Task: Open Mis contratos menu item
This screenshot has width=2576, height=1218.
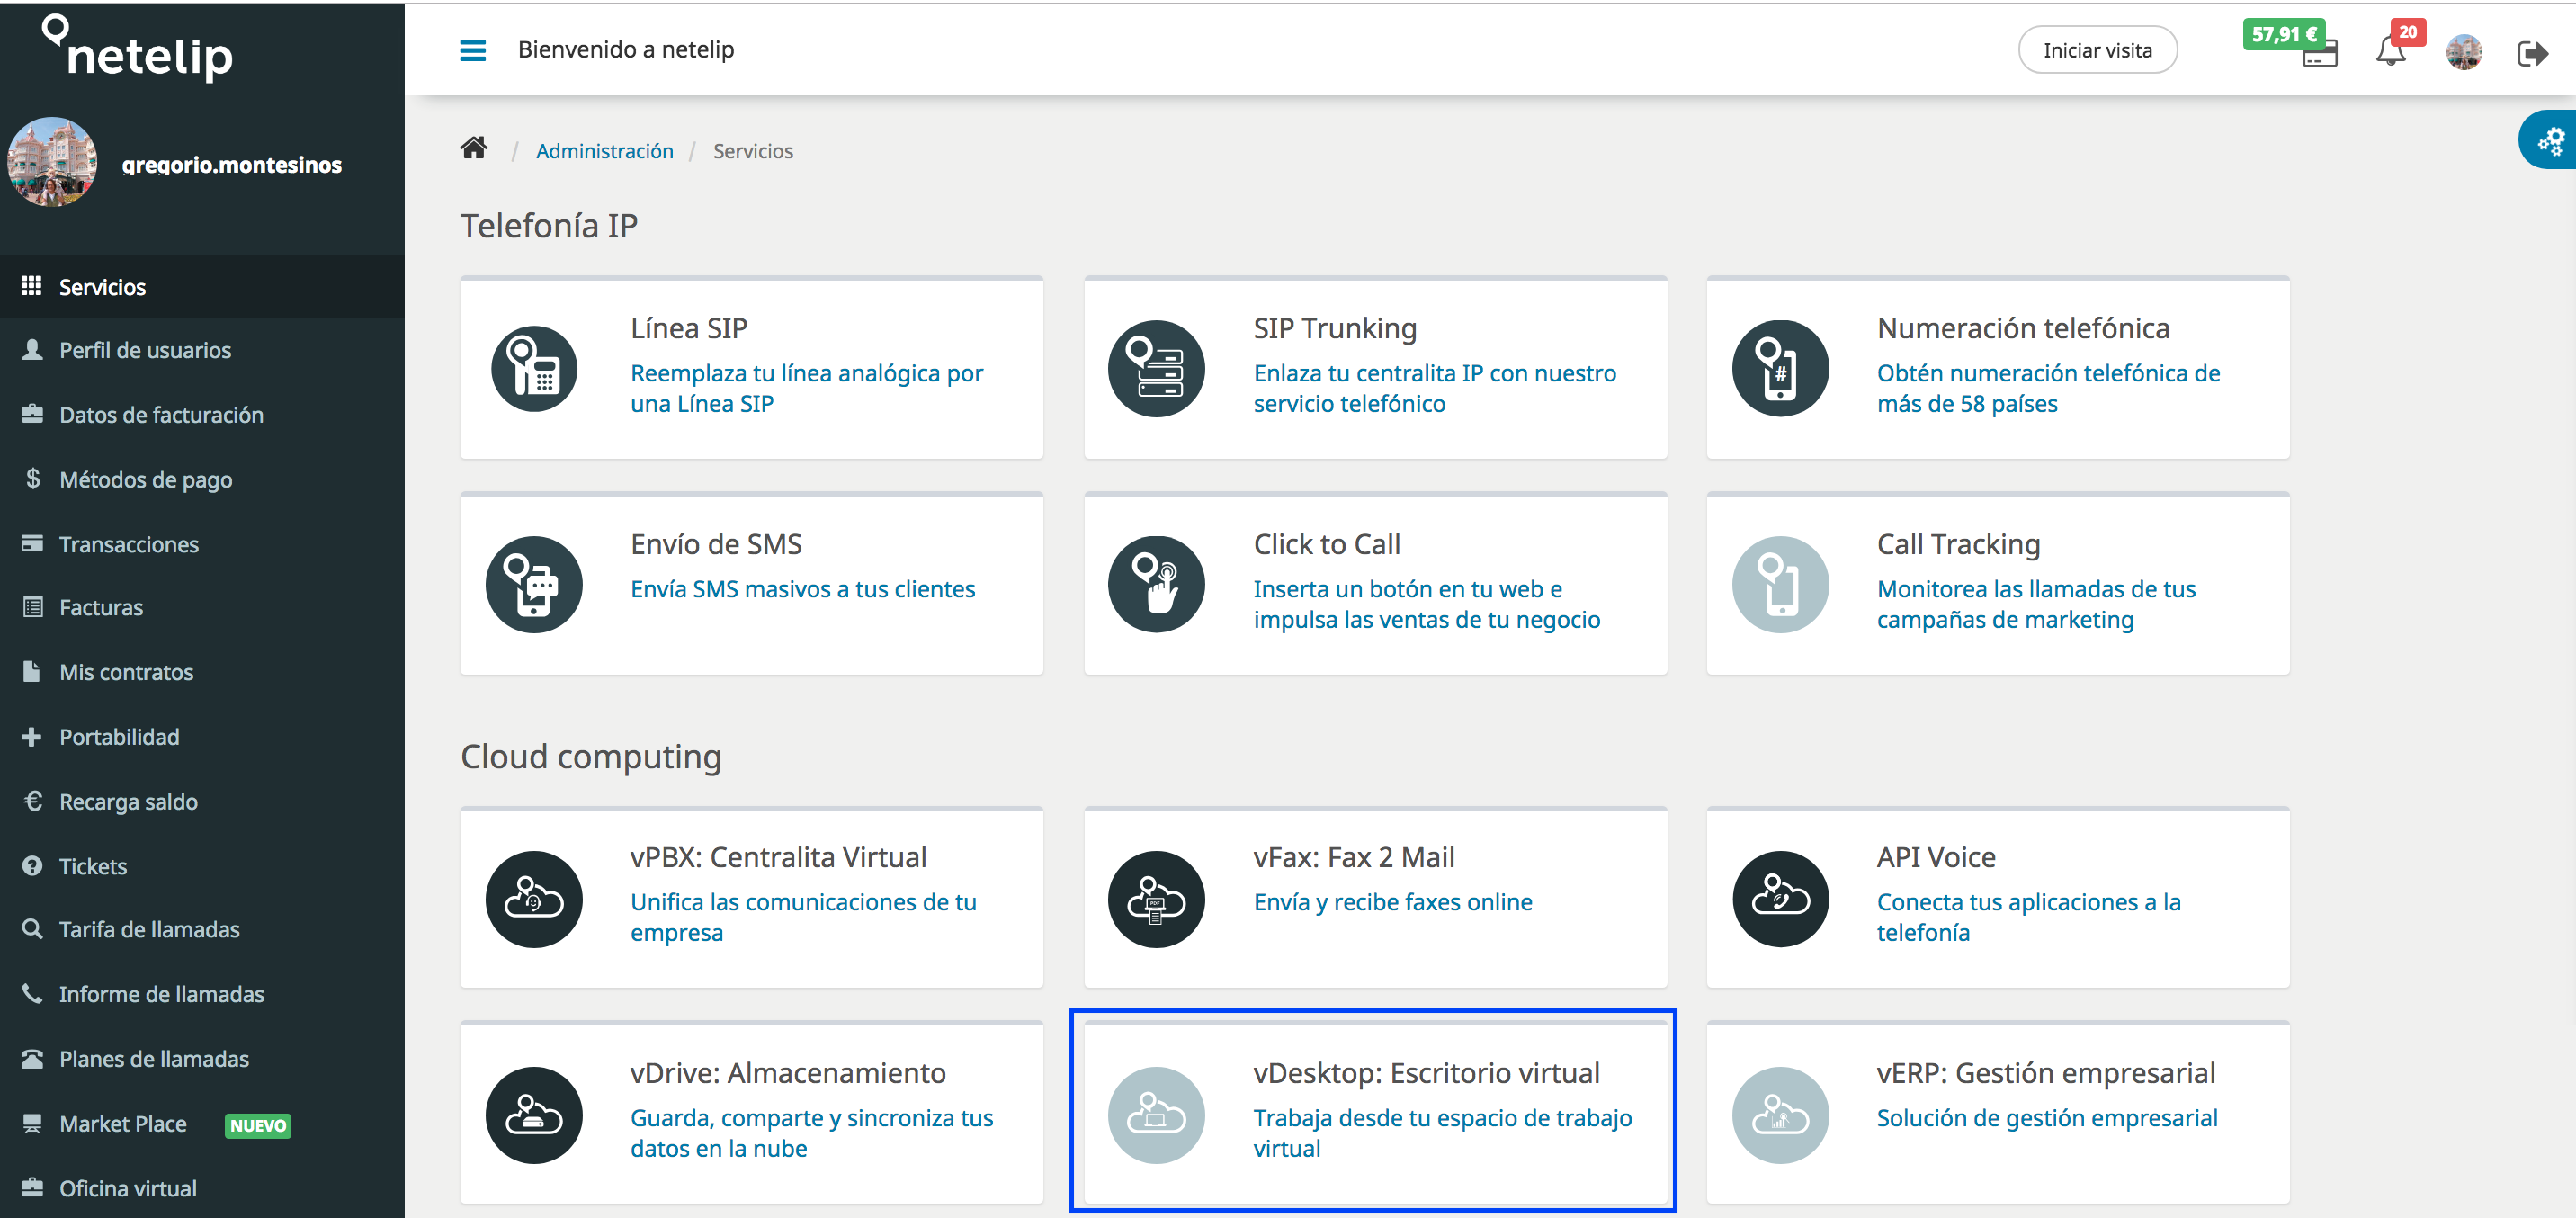Action: pyautogui.click(x=202, y=672)
